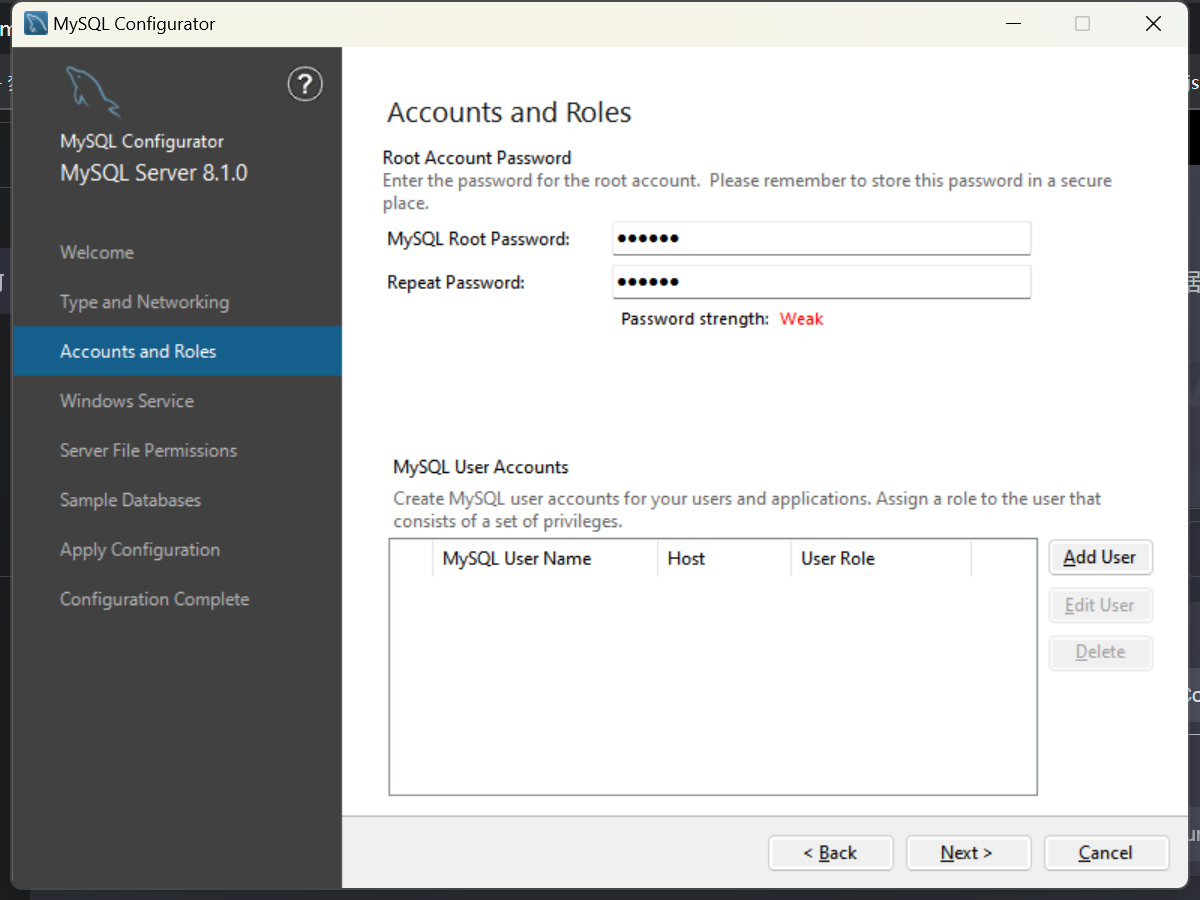This screenshot has height=900, width=1200.
Task: Go to the Welcome step
Action: pos(97,252)
